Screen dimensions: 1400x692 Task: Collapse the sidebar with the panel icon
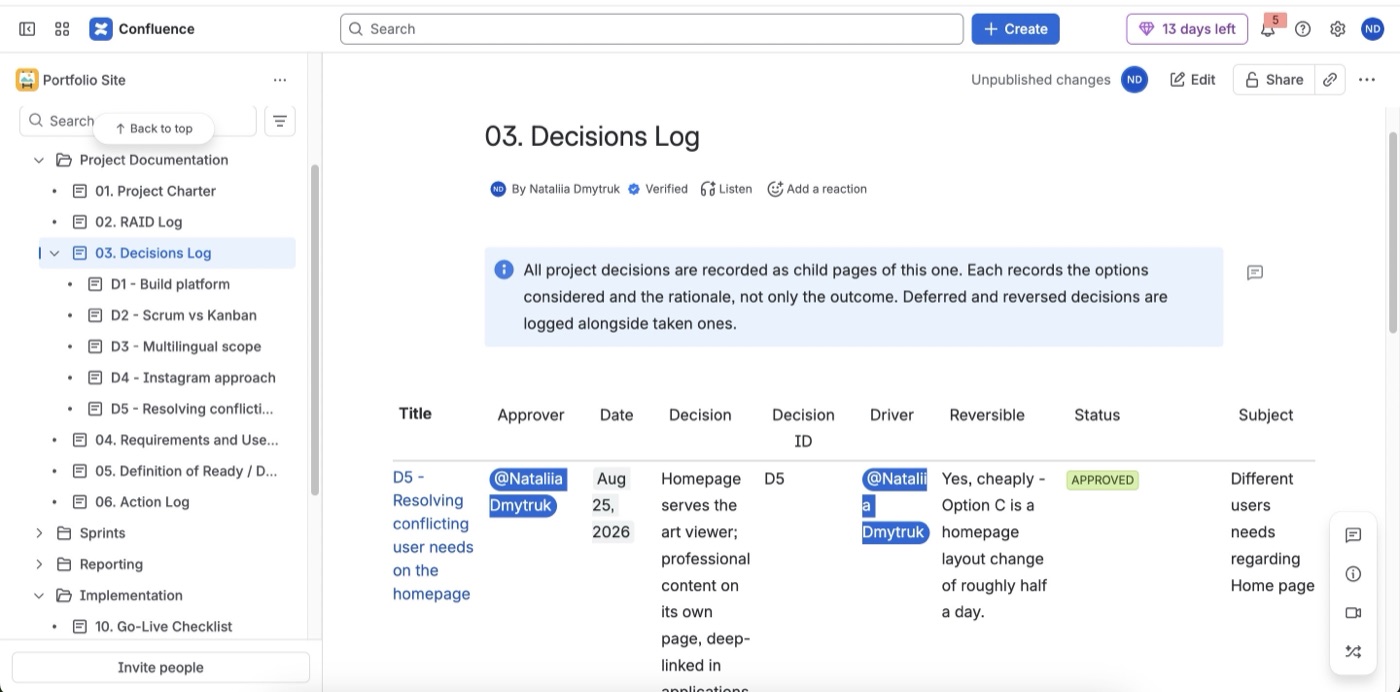[x=27, y=29]
